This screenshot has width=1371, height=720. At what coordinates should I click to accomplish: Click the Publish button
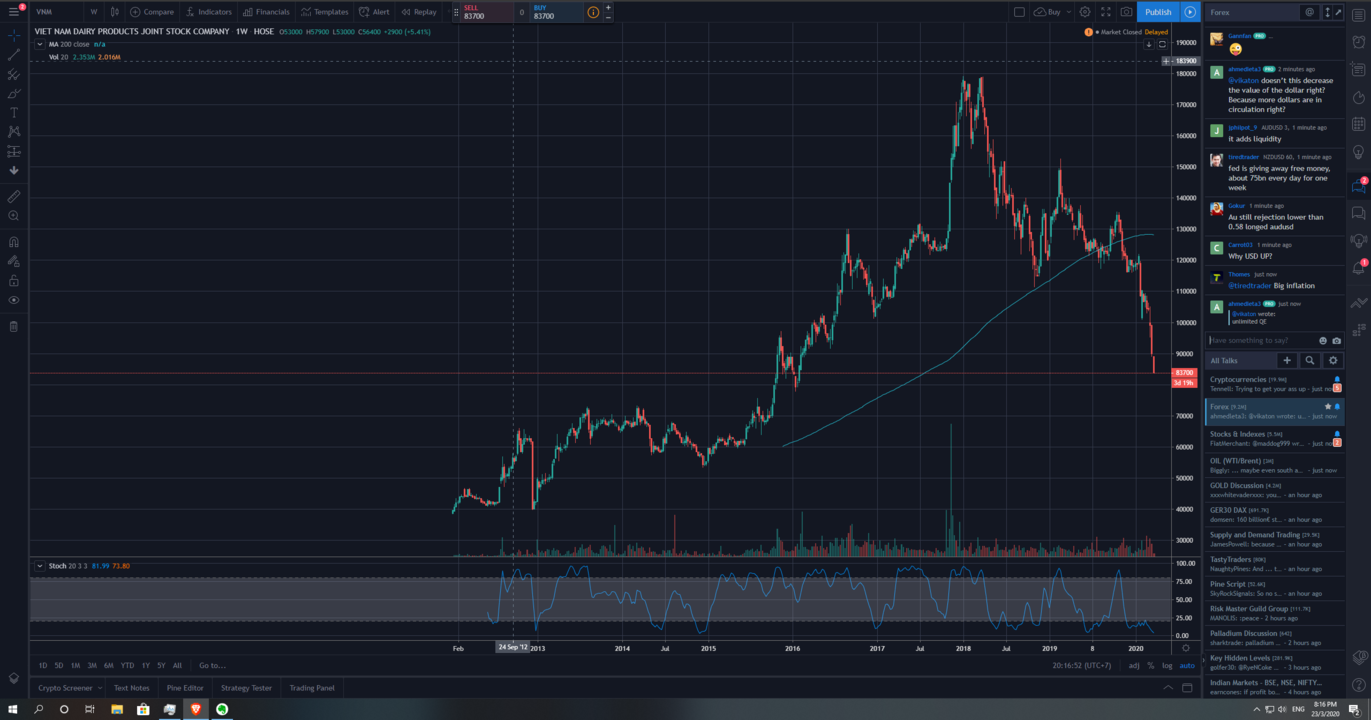coord(1158,12)
